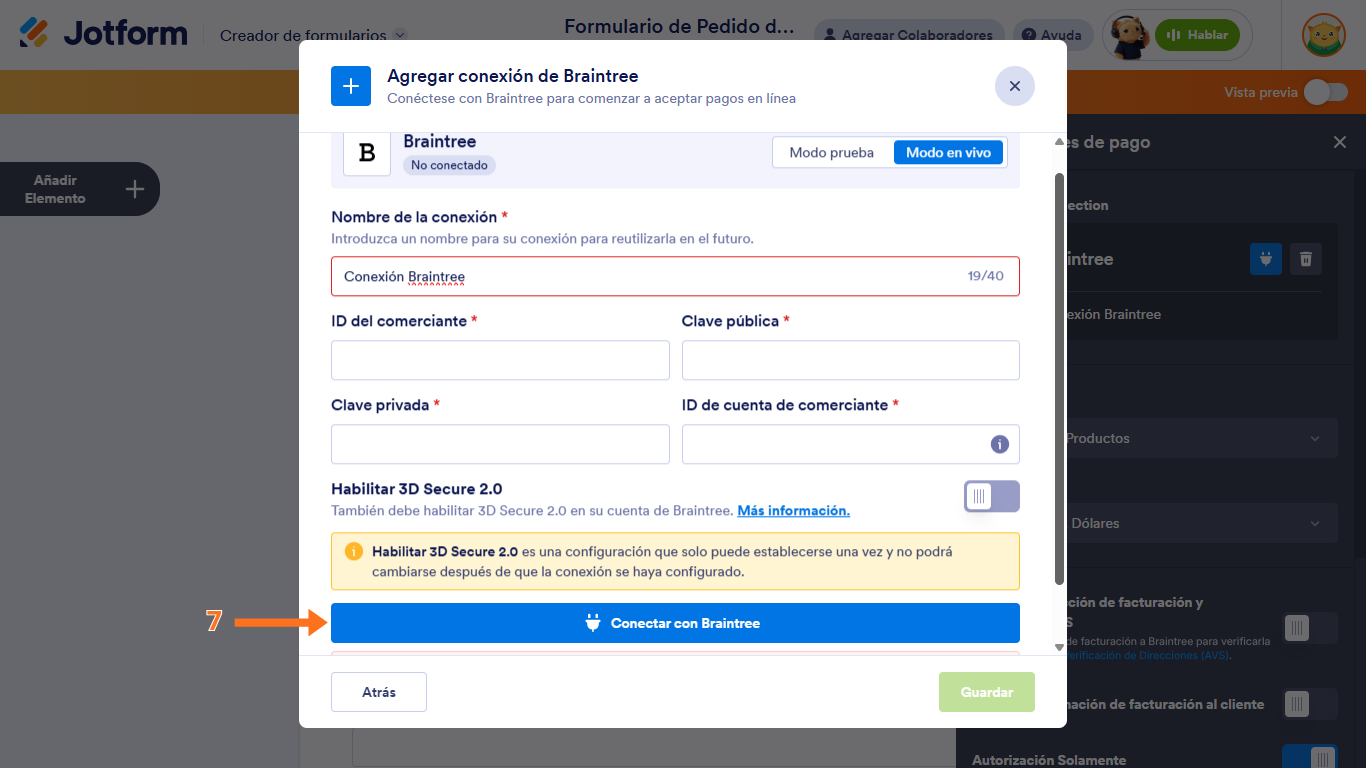
Task: Click the Clave privada field
Action: tap(500, 444)
